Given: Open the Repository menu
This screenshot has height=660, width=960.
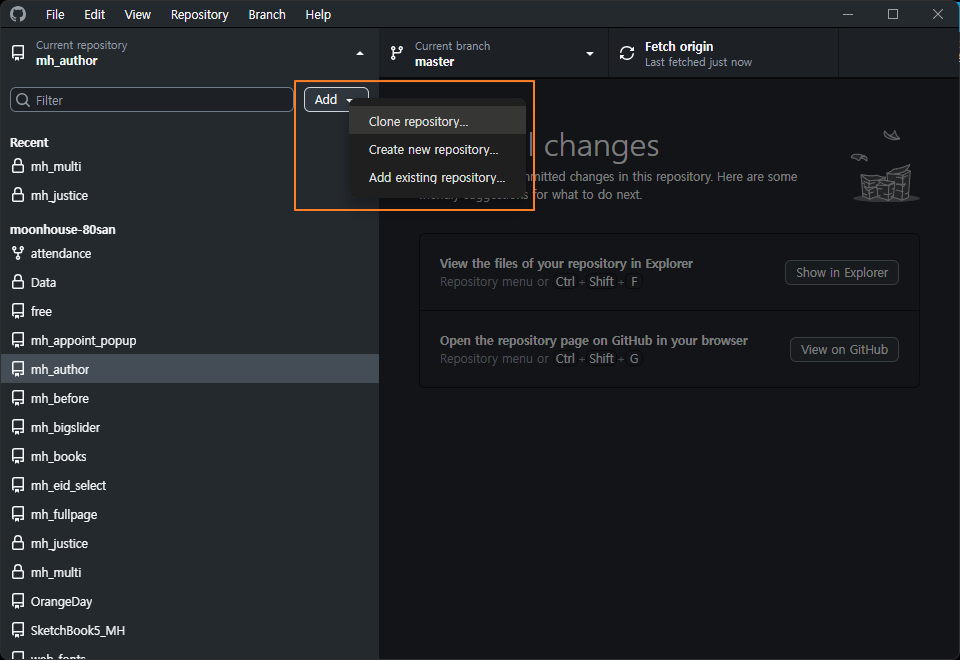Looking at the screenshot, I should [x=200, y=14].
